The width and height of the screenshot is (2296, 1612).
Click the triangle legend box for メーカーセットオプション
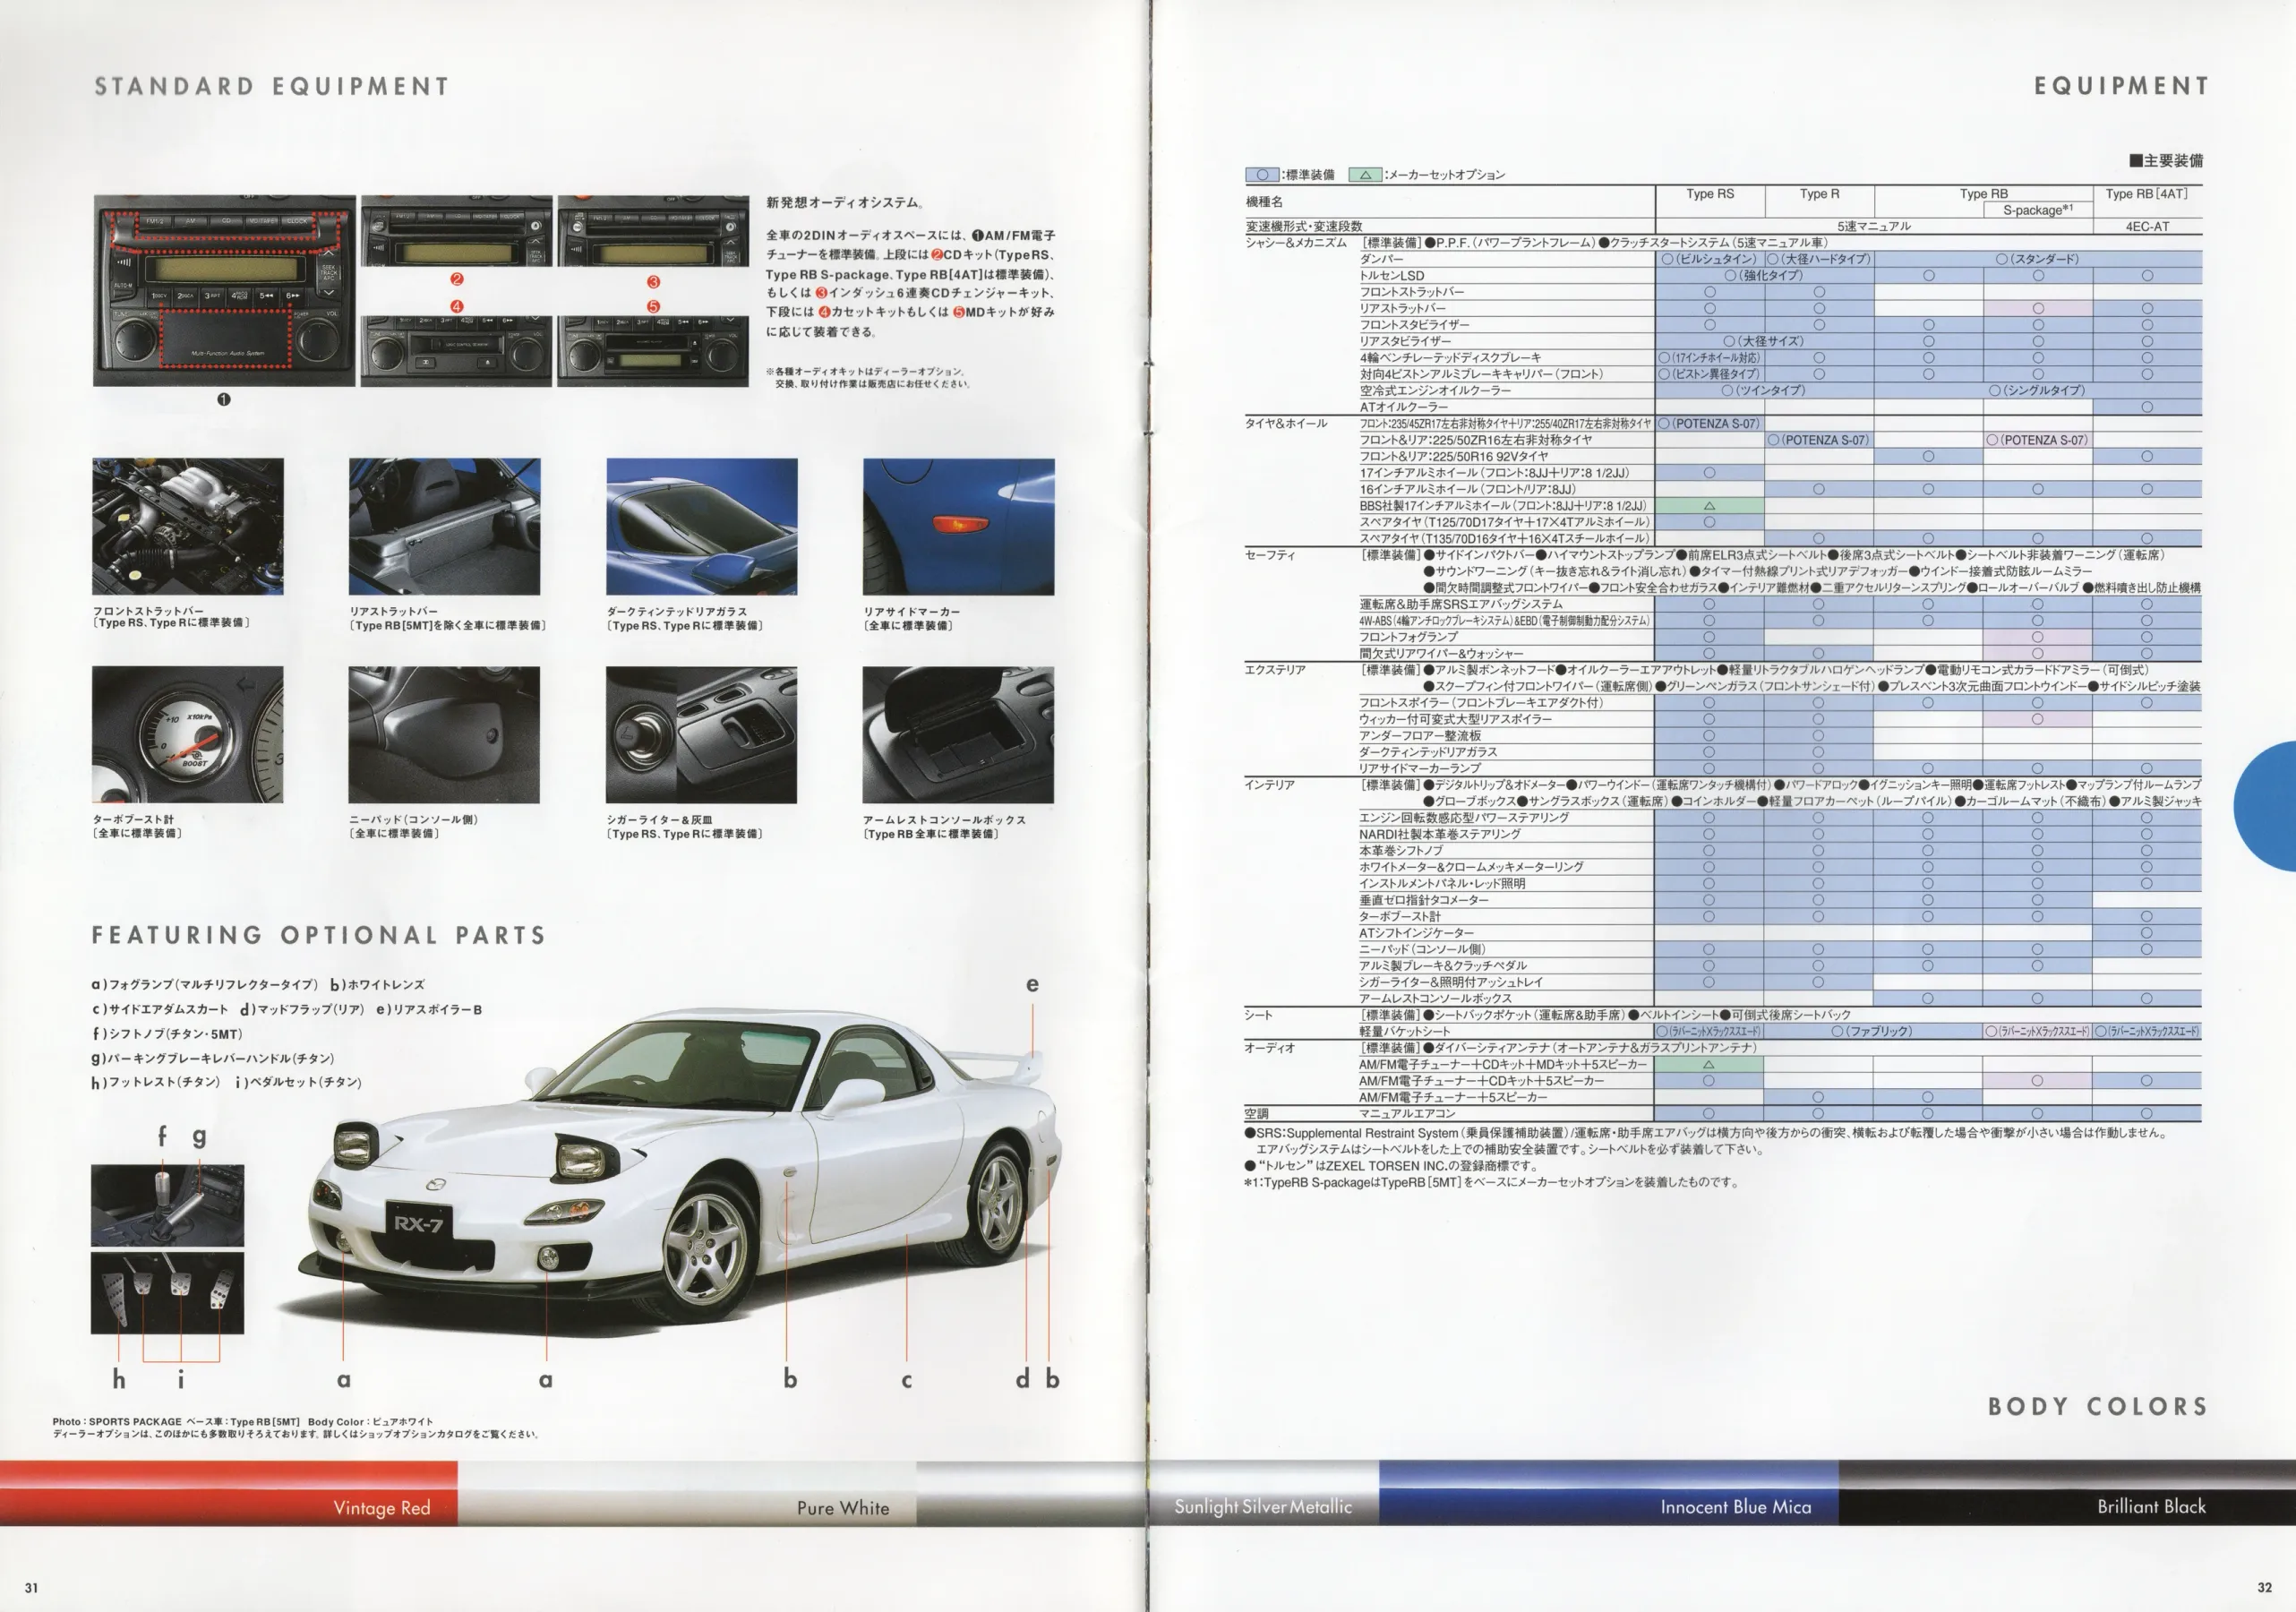pyautogui.click(x=1365, y=175)
